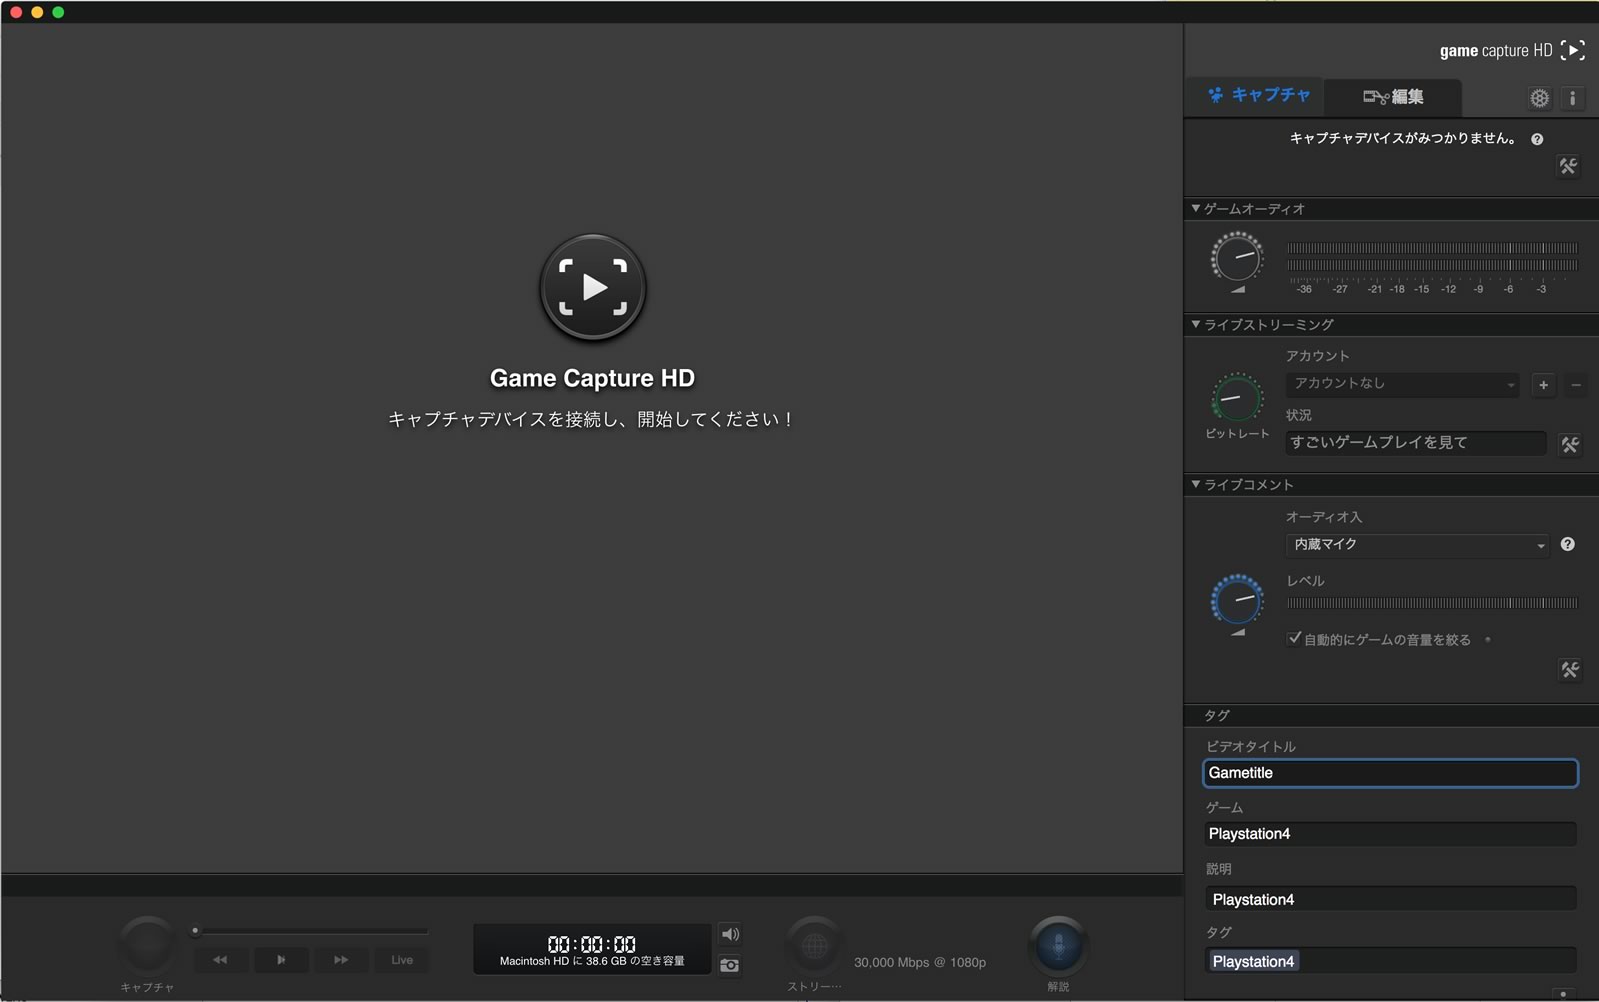This screenshot has width=1599, height=1002.
Task: Click help icon next to キャプチャデバイスがみつかりません
Action: coord(1537,140)
